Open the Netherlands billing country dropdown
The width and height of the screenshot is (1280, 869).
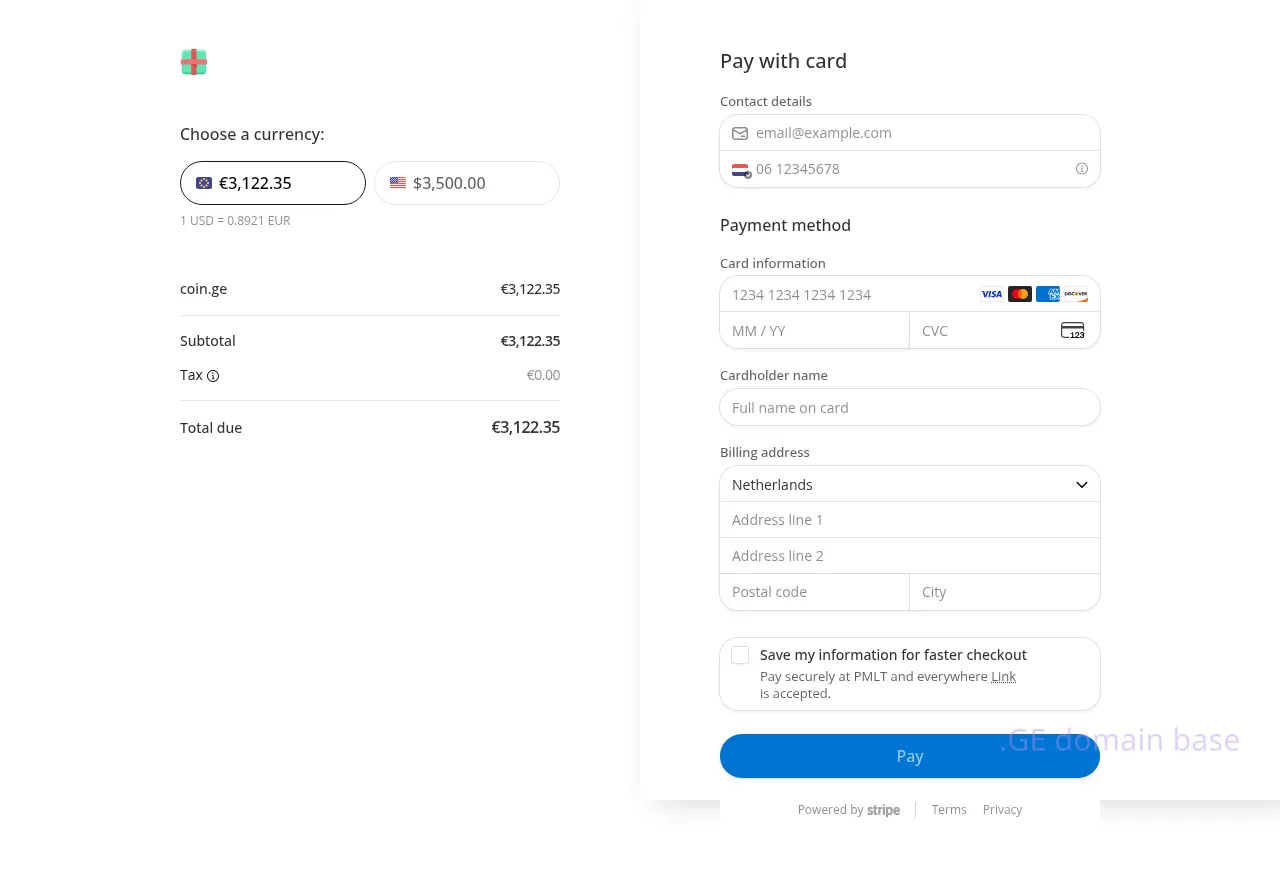click(x=909, y=484)
